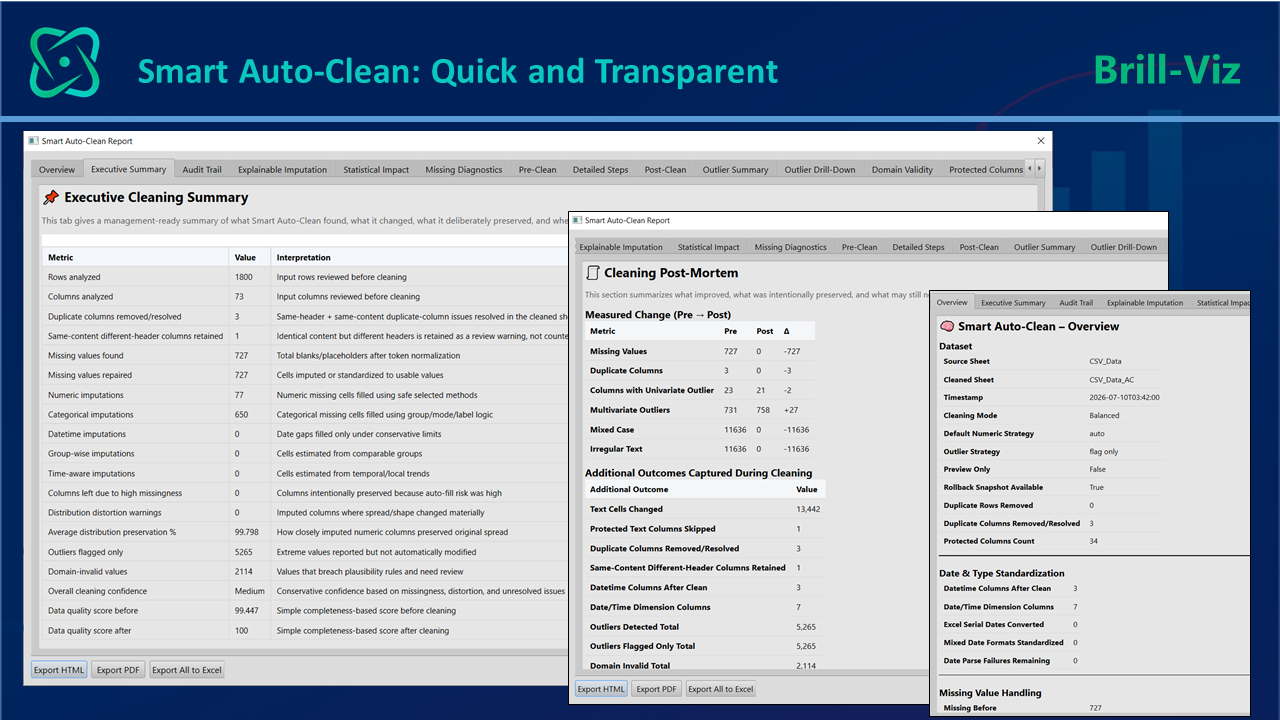
Task: Click back report window's title bar icon
Action: tap(33, 141)
